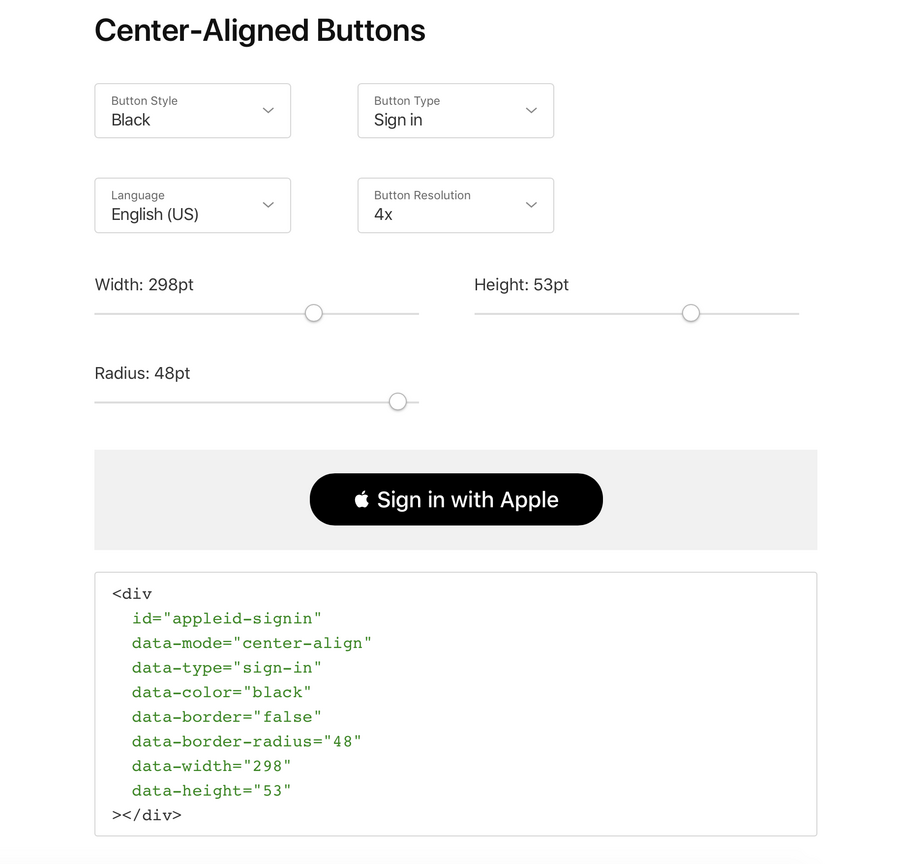The image size is (900, 864).
Task: Click the gray button preview area
Action: tap(456, 500)
